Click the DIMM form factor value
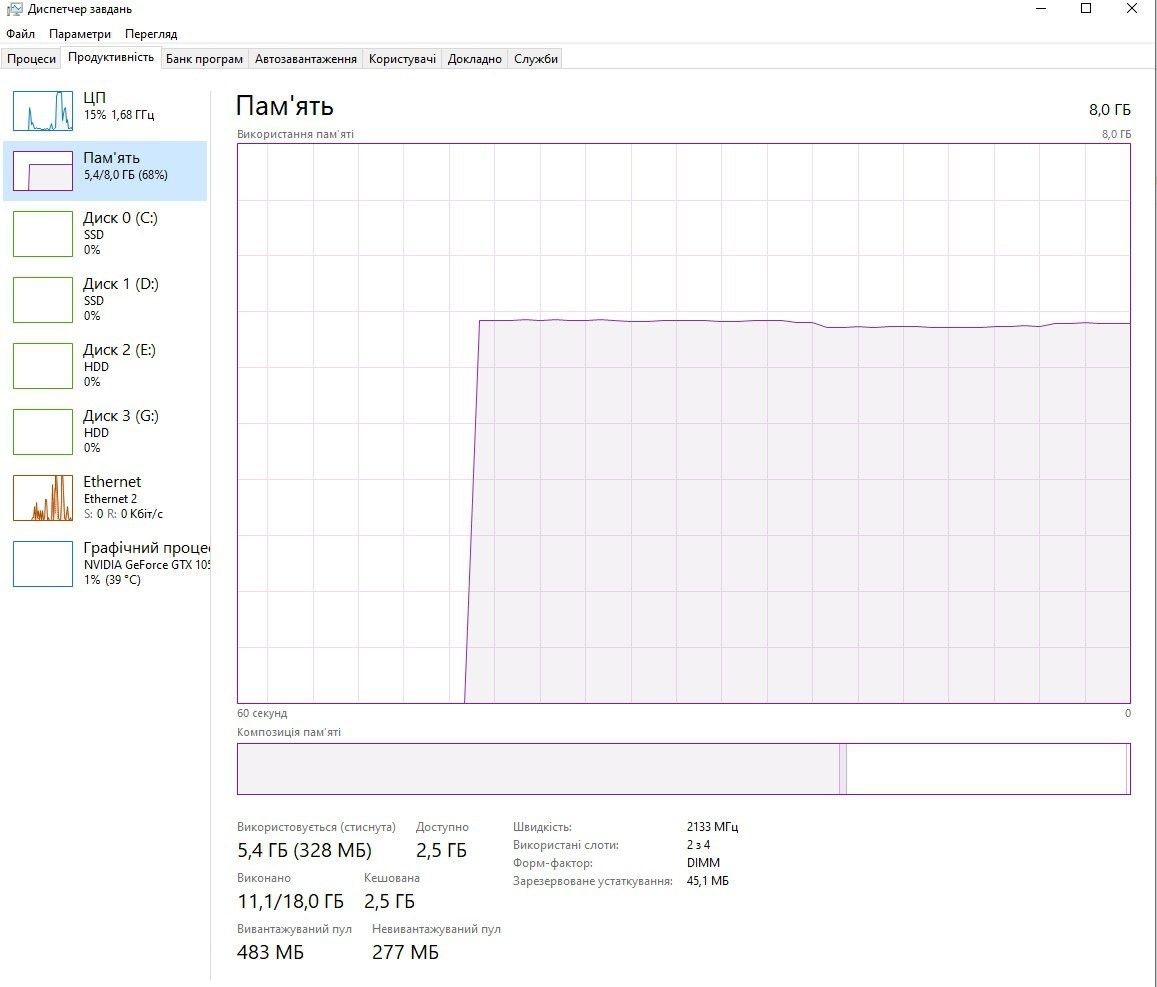 tap(703, 862)
